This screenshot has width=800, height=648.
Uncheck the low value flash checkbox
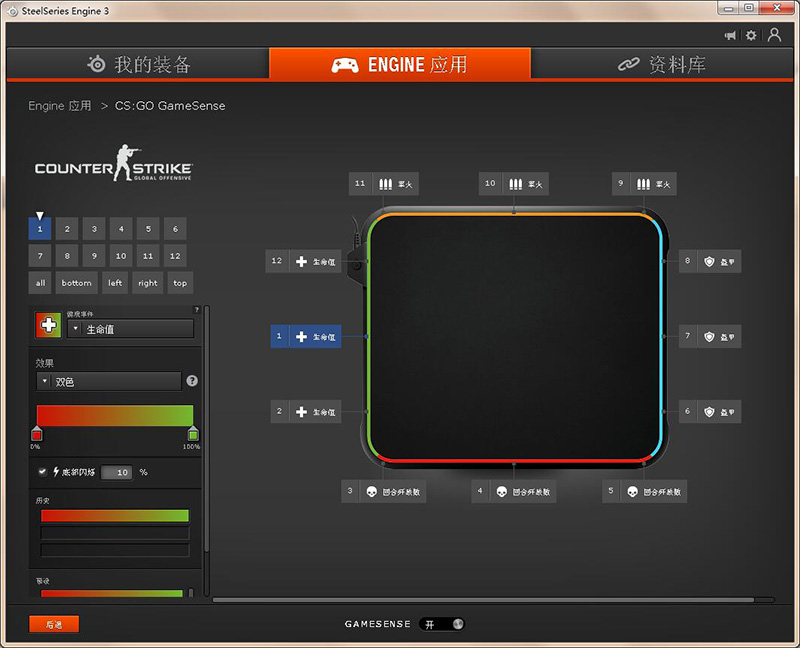[x=42, y=471]
